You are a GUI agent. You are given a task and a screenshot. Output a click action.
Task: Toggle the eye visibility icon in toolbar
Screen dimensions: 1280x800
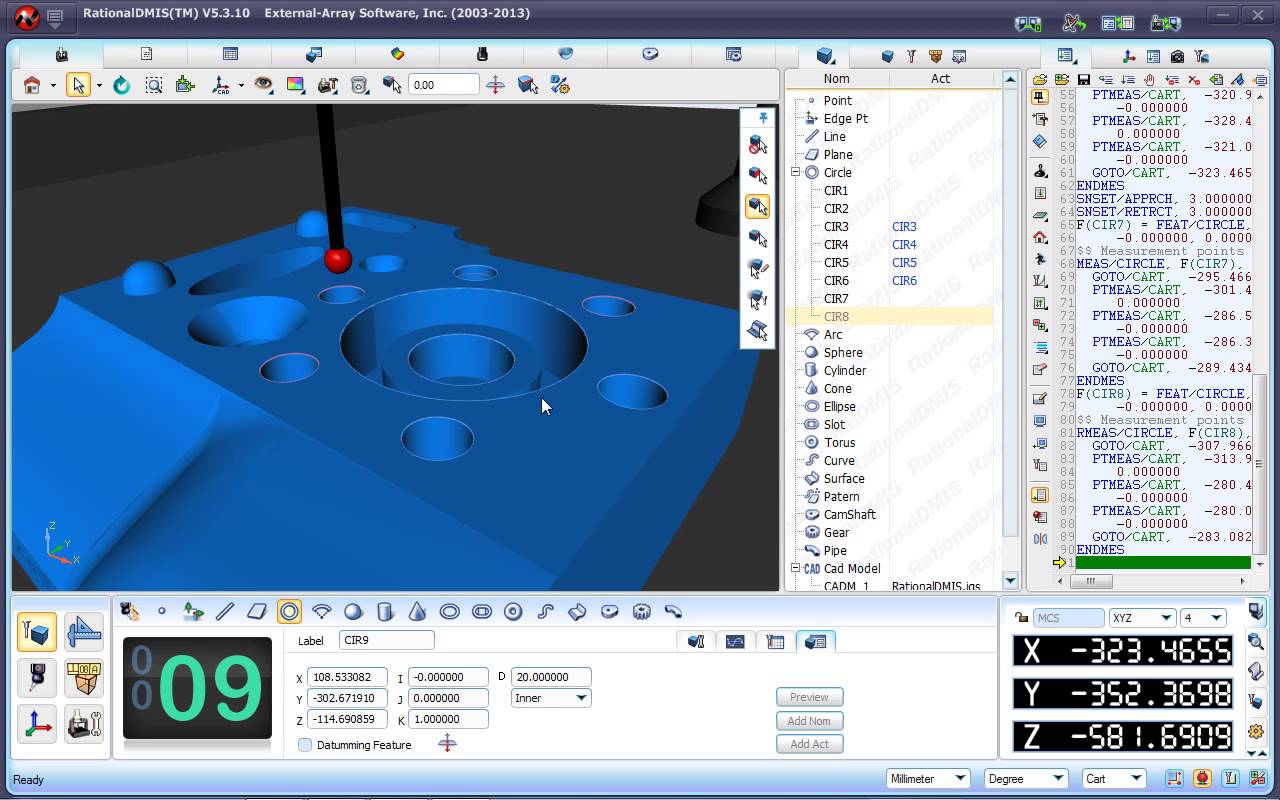(263, 85)
